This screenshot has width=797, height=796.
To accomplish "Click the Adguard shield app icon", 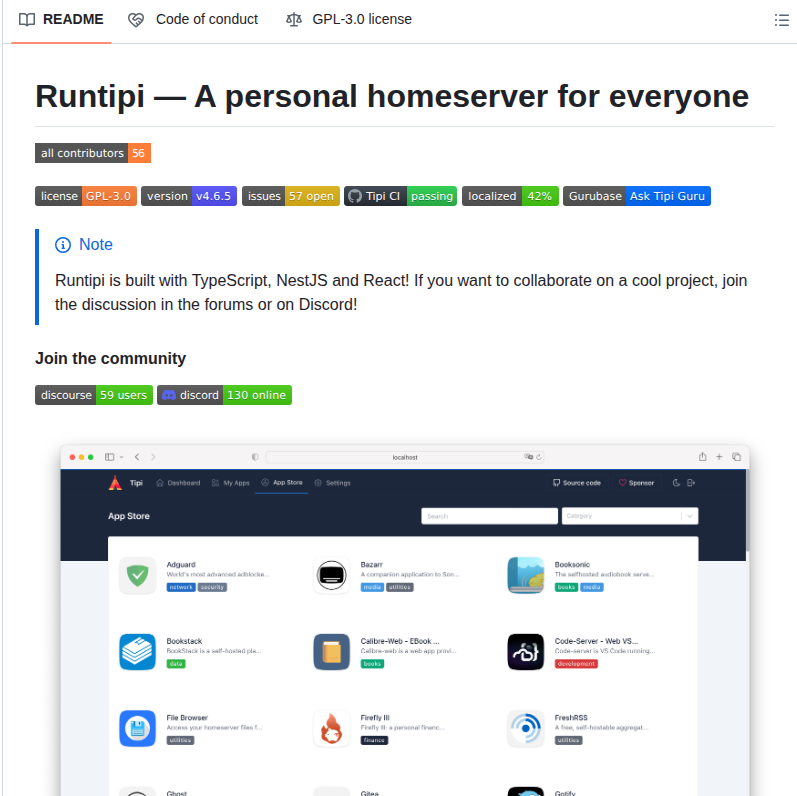I will (138, 575).
